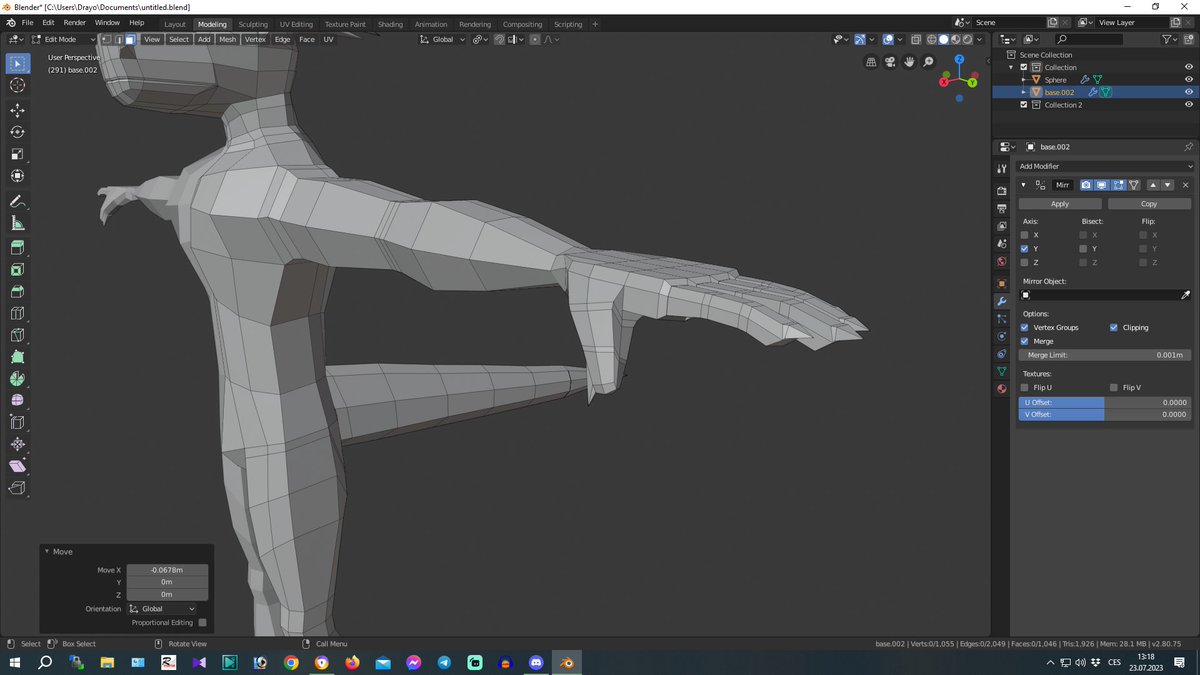The height and width of the screenshot is (675, 1200).
Task: Move the modifier down in stack
Action: (x=1167, y=185)
